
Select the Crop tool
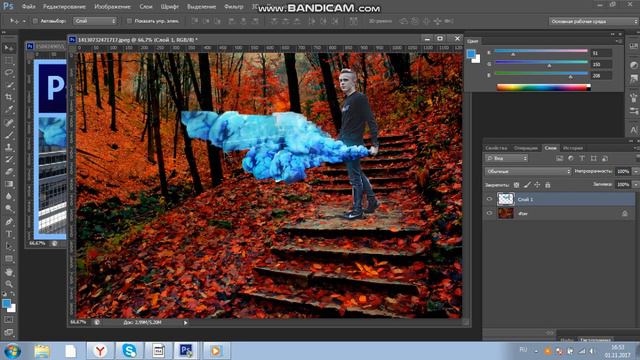tap(9, 97)
